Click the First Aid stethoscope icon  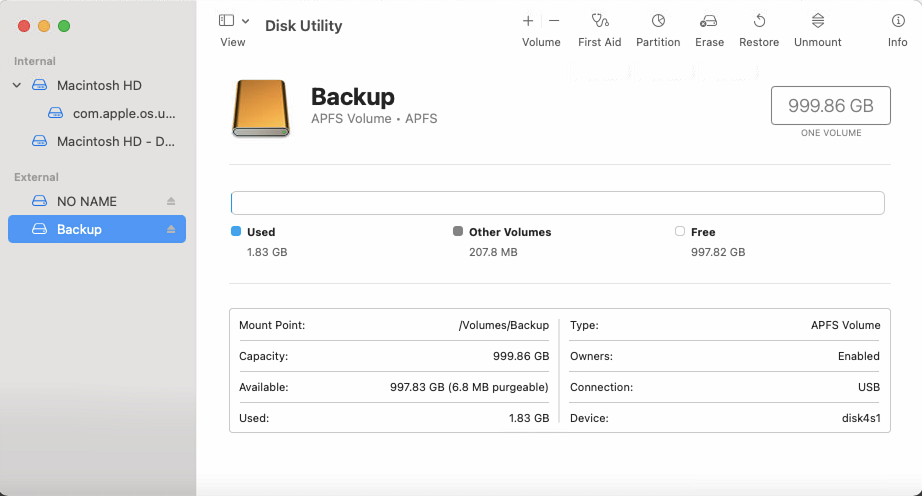click(599, 21)
